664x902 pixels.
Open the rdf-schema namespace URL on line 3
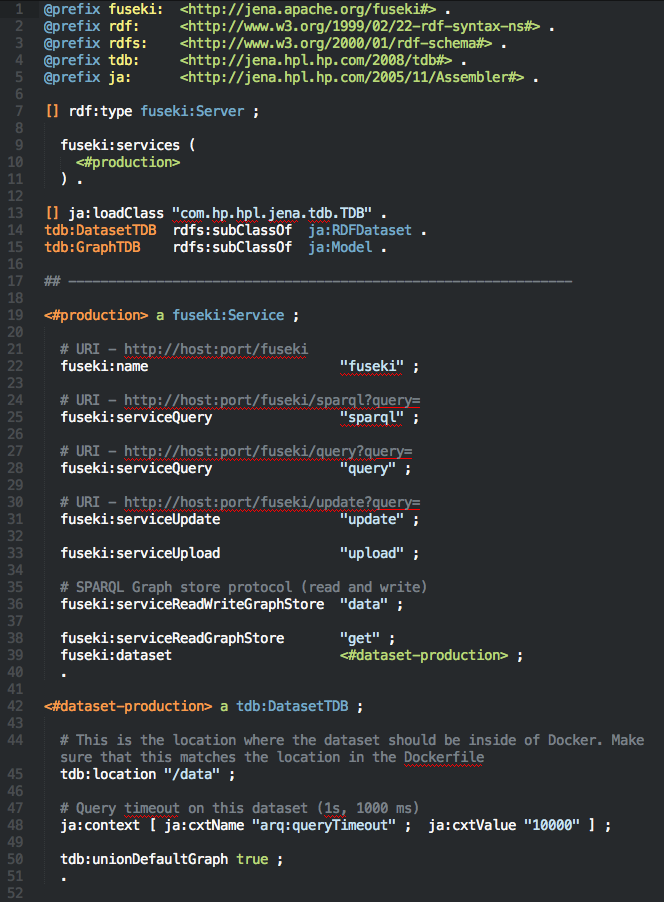tap(336, 43)
